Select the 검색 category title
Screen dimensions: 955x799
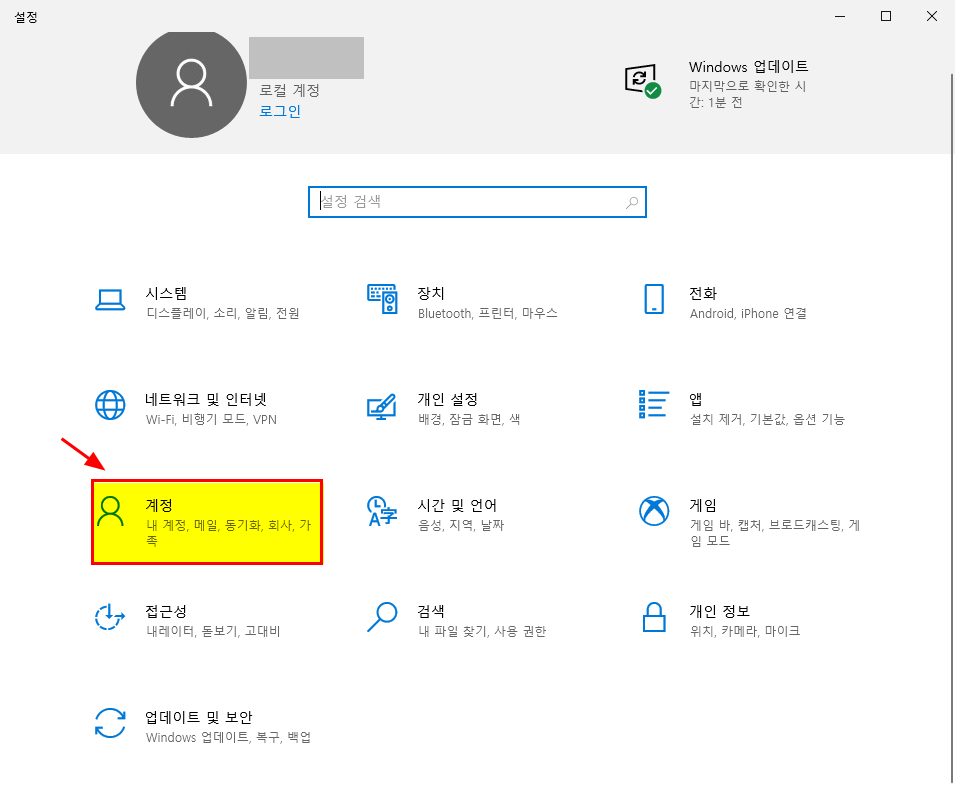[431, 611]
